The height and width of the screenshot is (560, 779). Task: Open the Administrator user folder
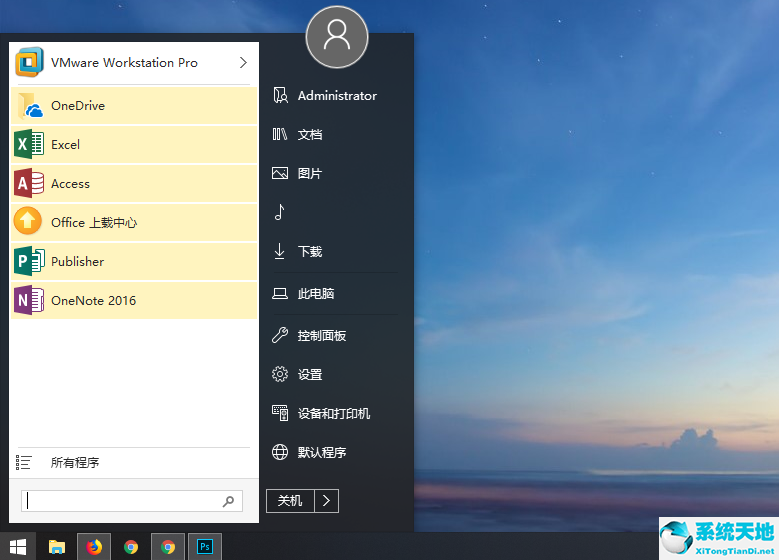(x=336, y=96)
